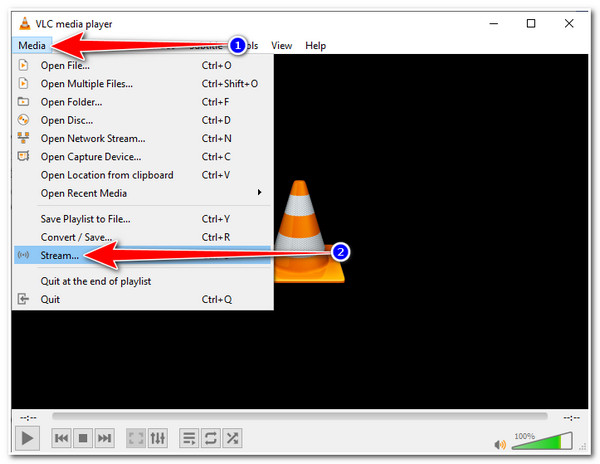Click the playback seek bar

pyautogui.click(x=300, y=416)
